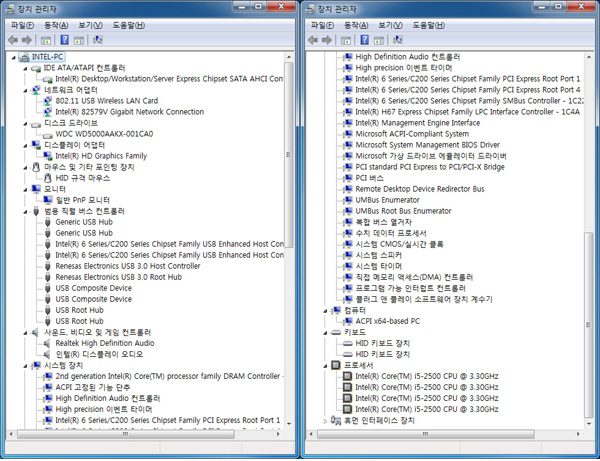Click the 인텔(R) 디스플레이 오디오 speaker icon
This screenshot has width=600, height=461.
47,355
